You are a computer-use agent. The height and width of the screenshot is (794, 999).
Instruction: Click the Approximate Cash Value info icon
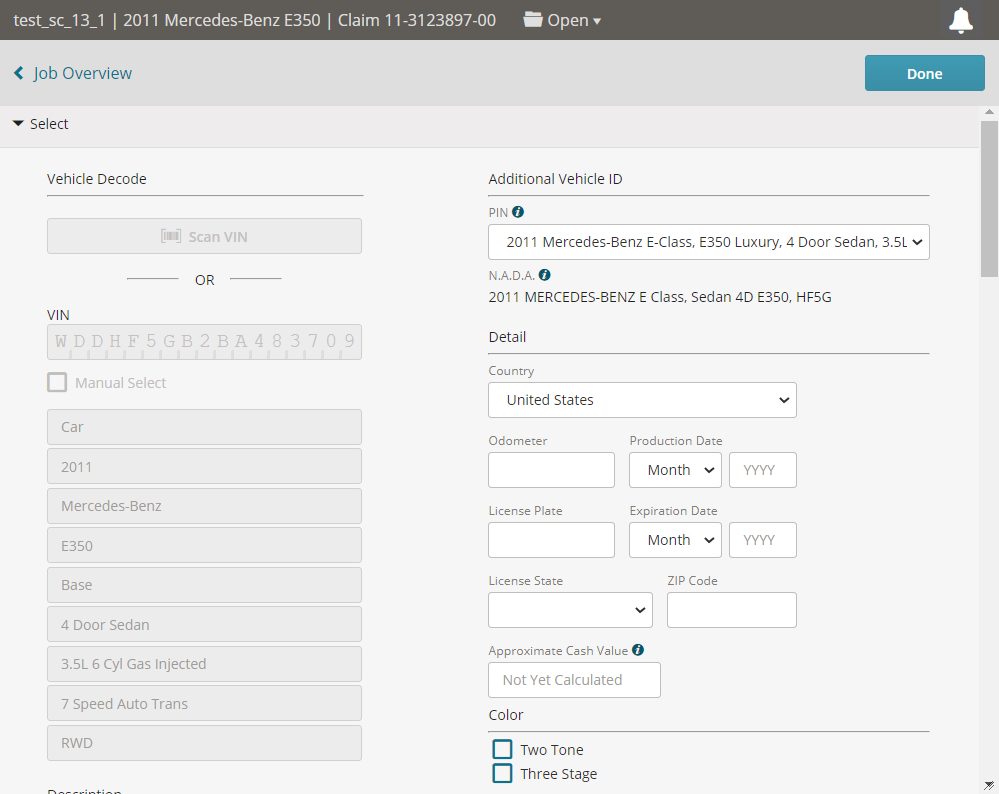click(638, 650)
